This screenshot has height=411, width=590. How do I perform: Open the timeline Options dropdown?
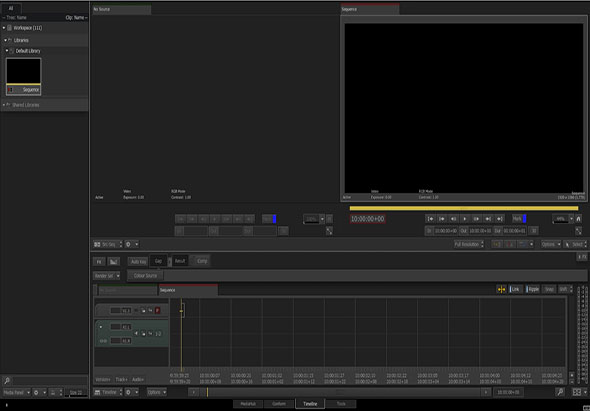(157, 392)
